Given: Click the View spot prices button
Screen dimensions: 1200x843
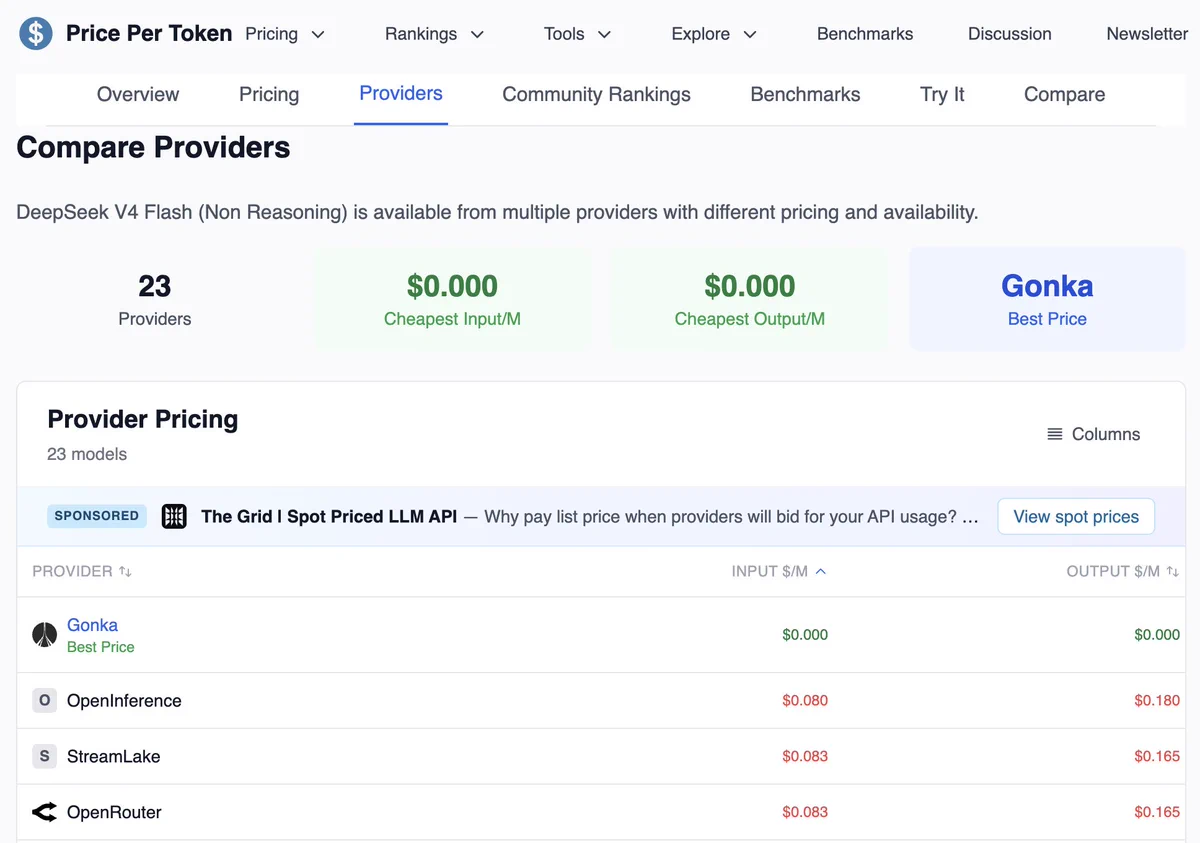Looking at the screenshot, I should (1076, 517).
